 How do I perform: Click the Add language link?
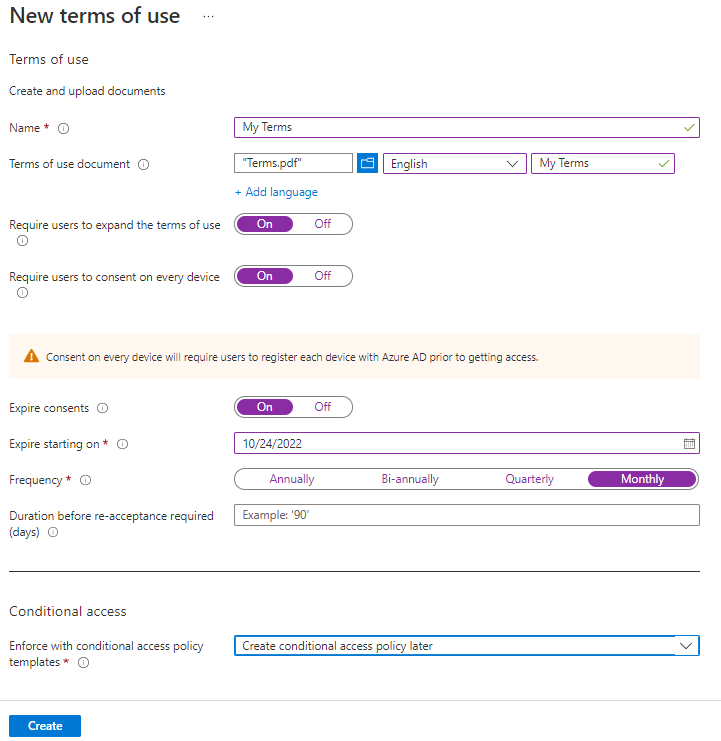[276, 192]
